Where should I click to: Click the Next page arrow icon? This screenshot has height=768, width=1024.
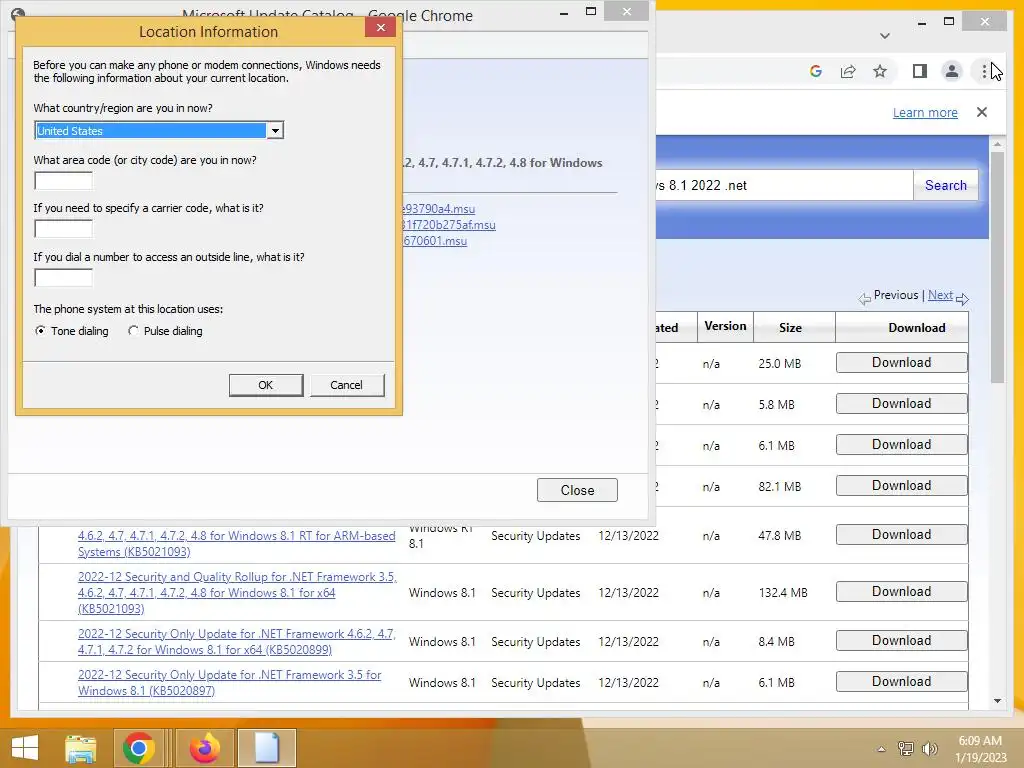(x=962, y=298)
